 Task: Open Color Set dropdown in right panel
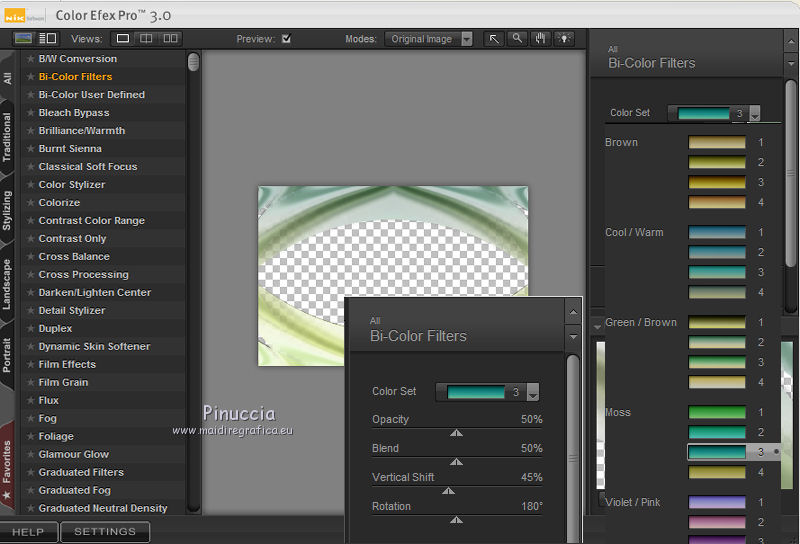755,114
